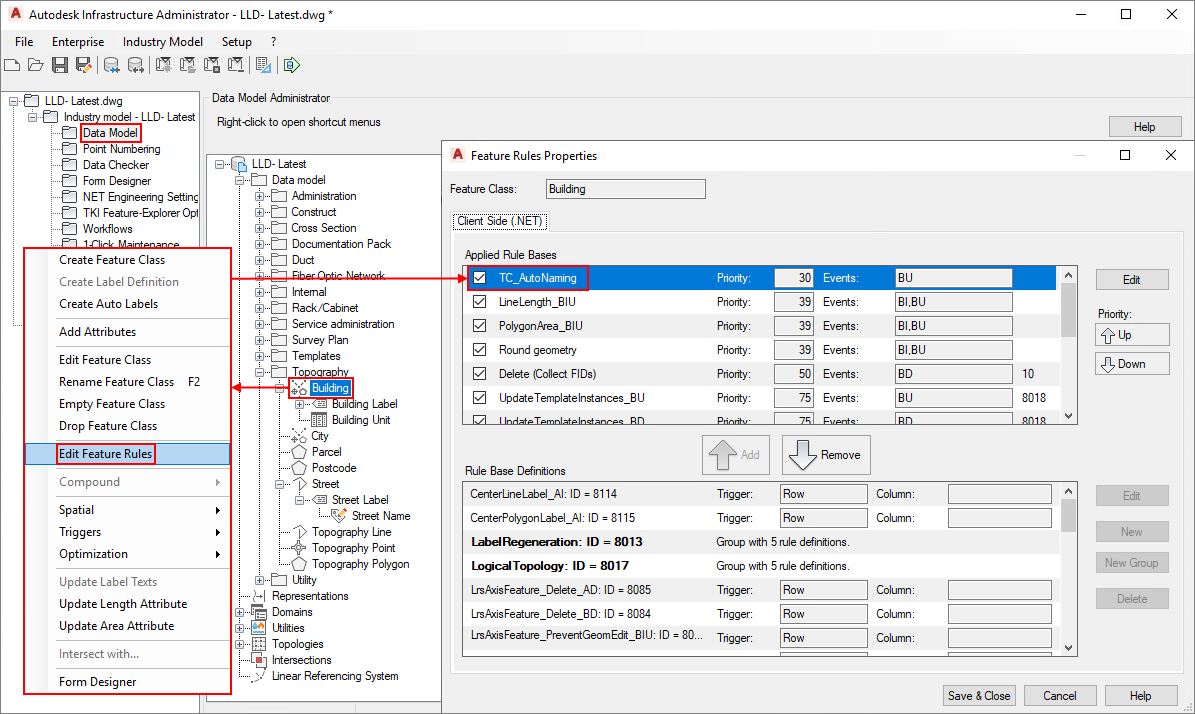Click the Topography Point icon in tree
Viewport: 1195px width, 714px height.
(299, 549)
